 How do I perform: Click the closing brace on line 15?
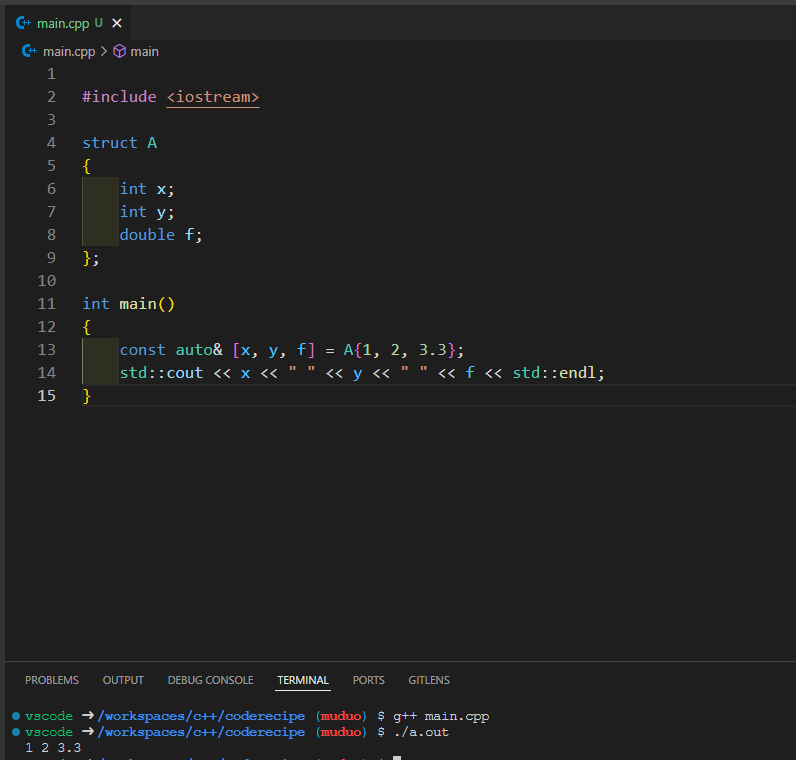87,395
